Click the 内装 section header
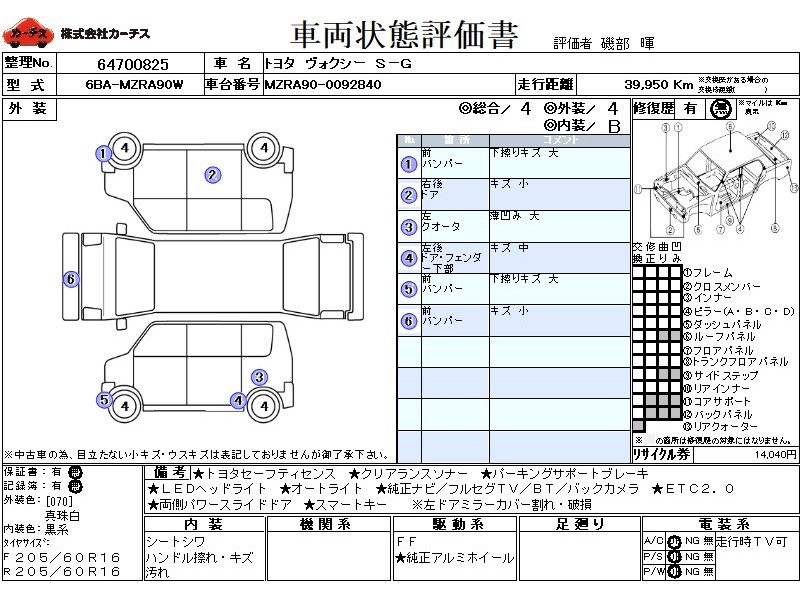Screen dimensions: 800x600 pyautogui.click(x=204, y=524)
